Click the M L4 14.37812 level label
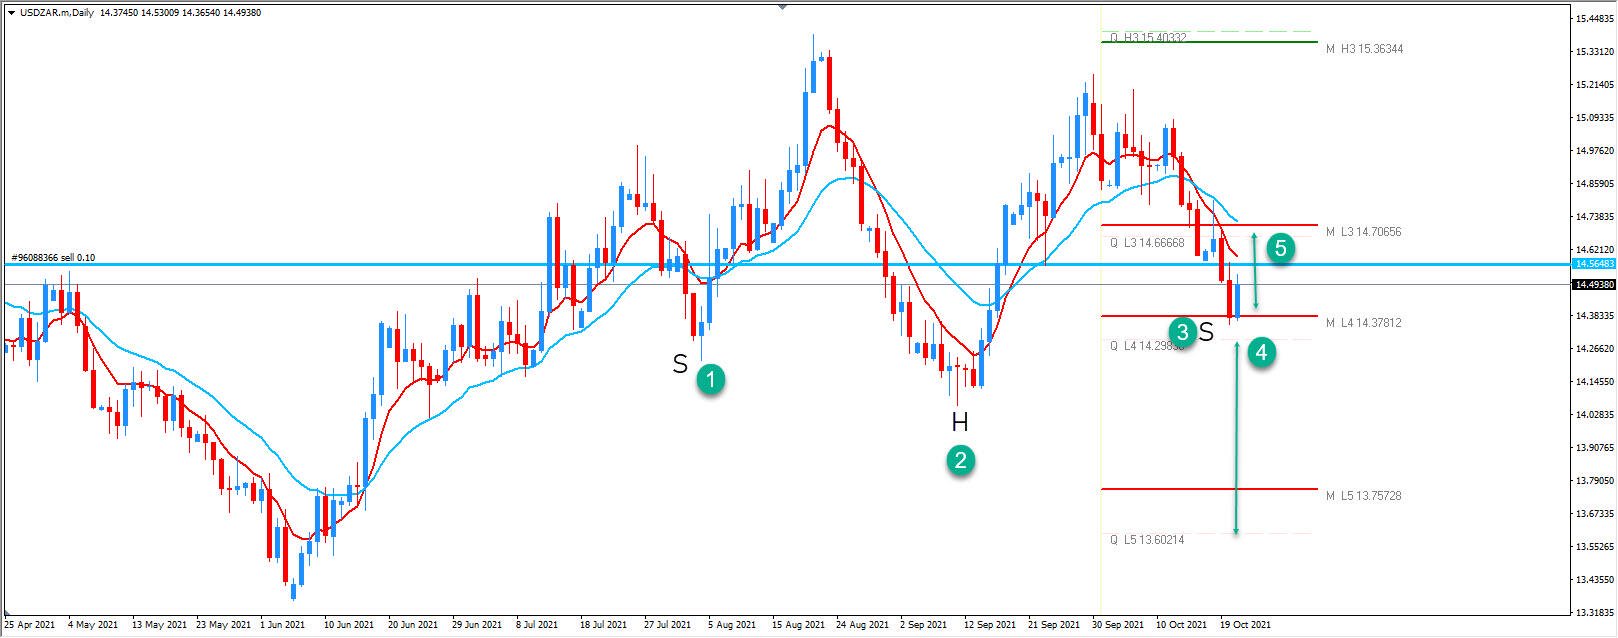This screenshot has width=1618, height=638. click(1364, 323)
